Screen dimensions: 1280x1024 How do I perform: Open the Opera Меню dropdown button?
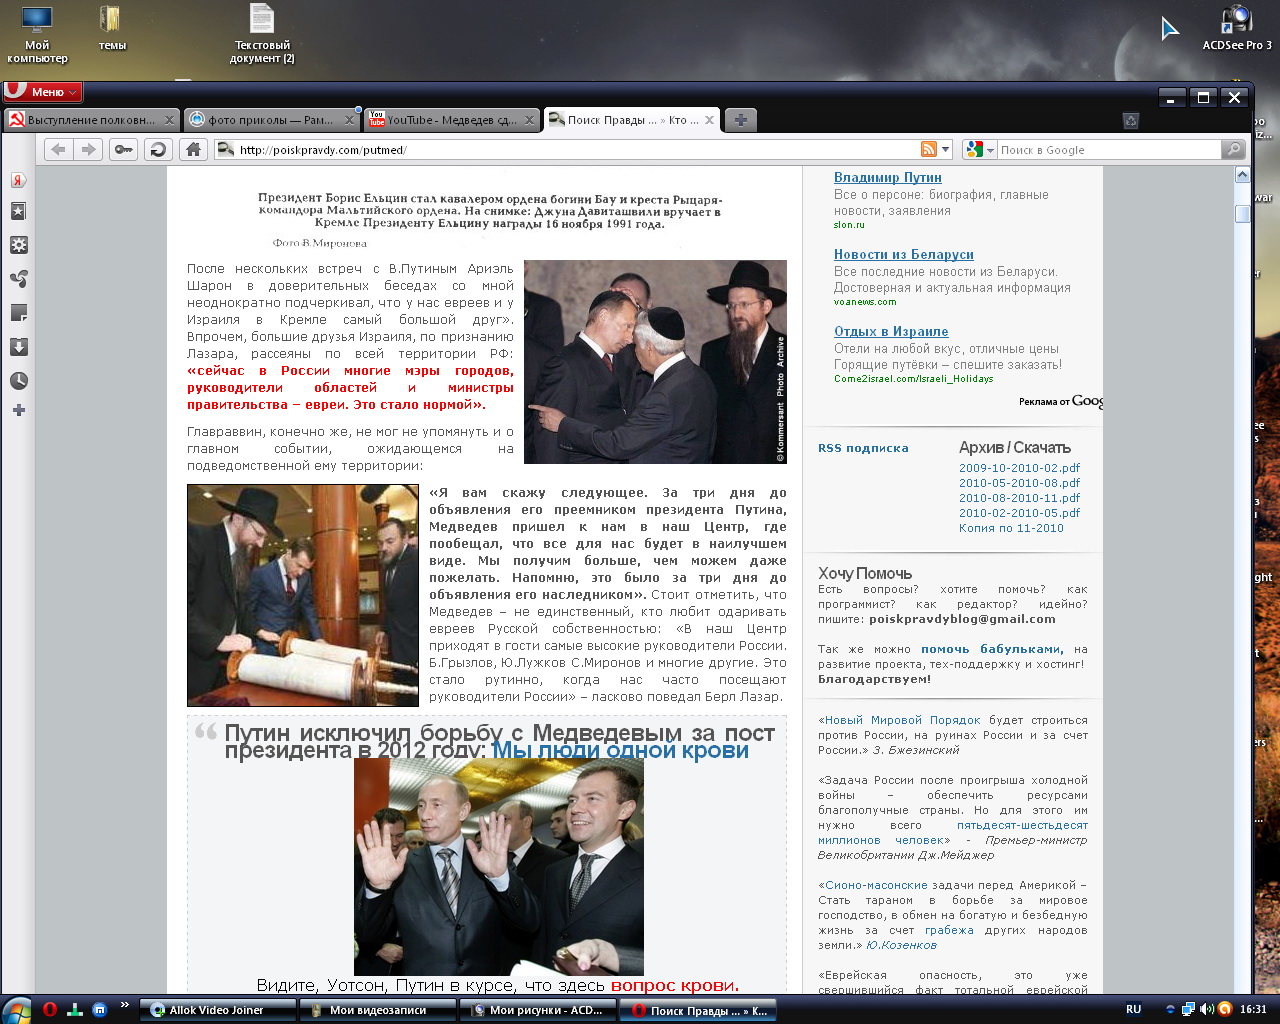42,92
